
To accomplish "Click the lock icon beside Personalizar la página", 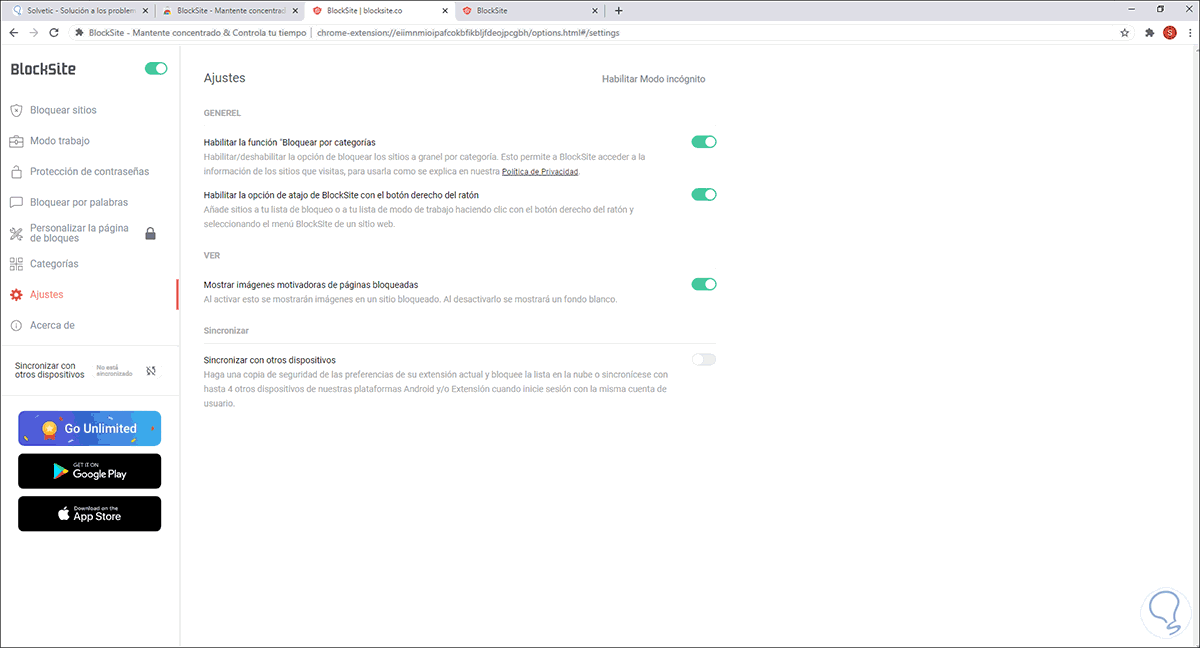I will coord(150,233).
